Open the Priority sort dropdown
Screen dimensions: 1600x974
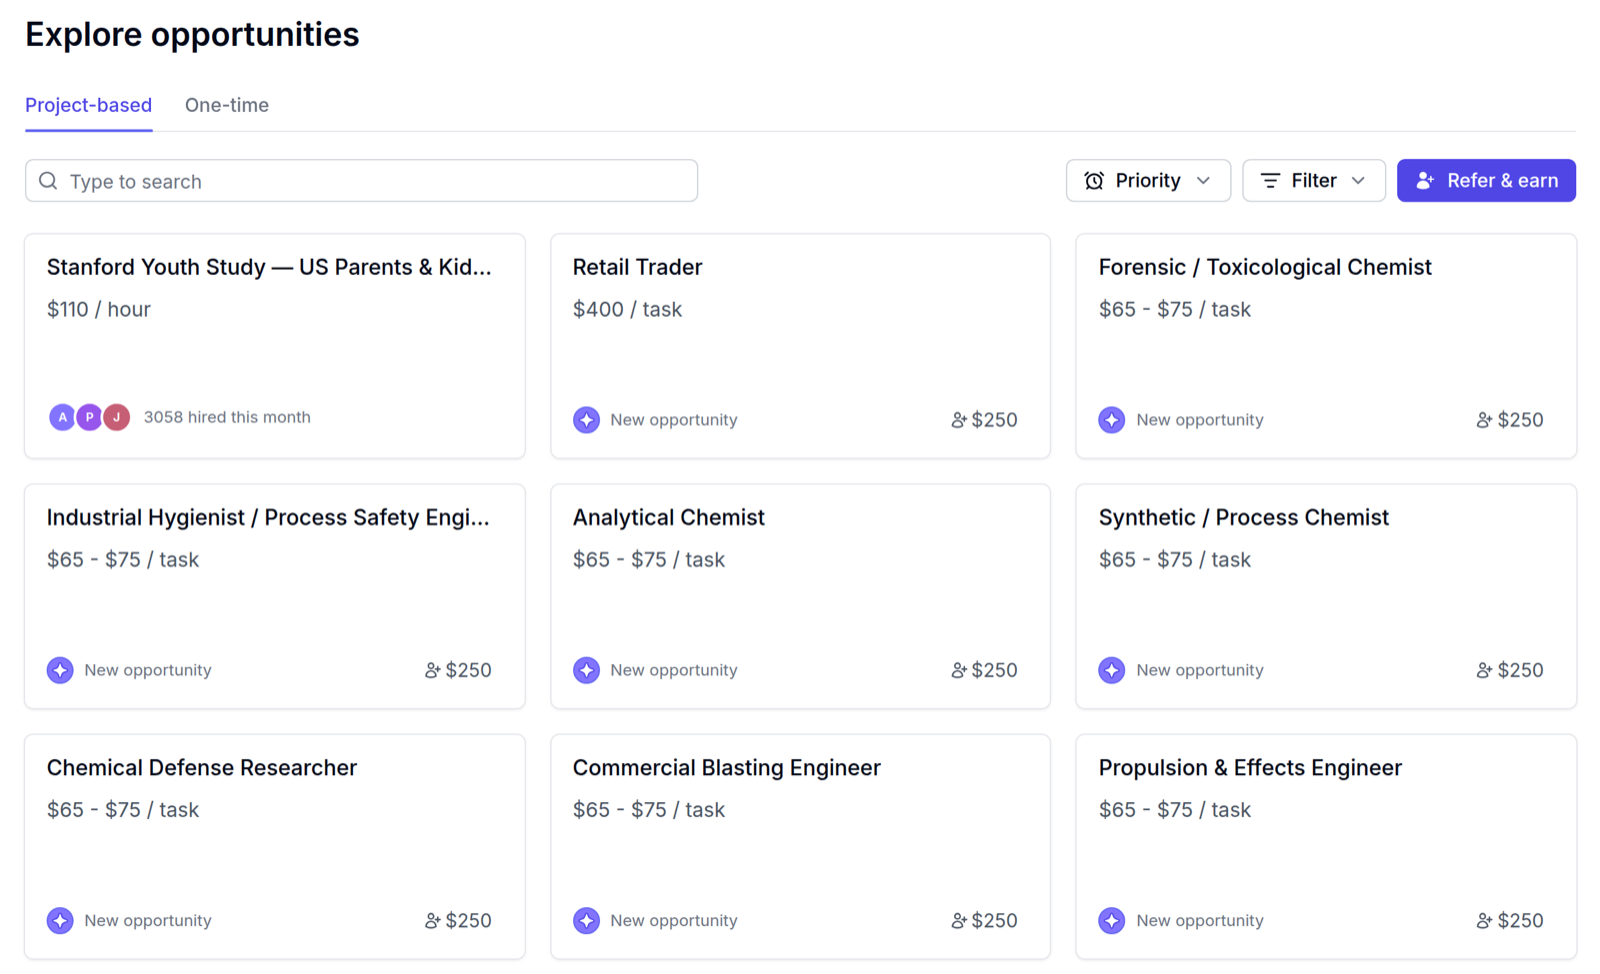pyautogui.click(x=1148, y=181)
